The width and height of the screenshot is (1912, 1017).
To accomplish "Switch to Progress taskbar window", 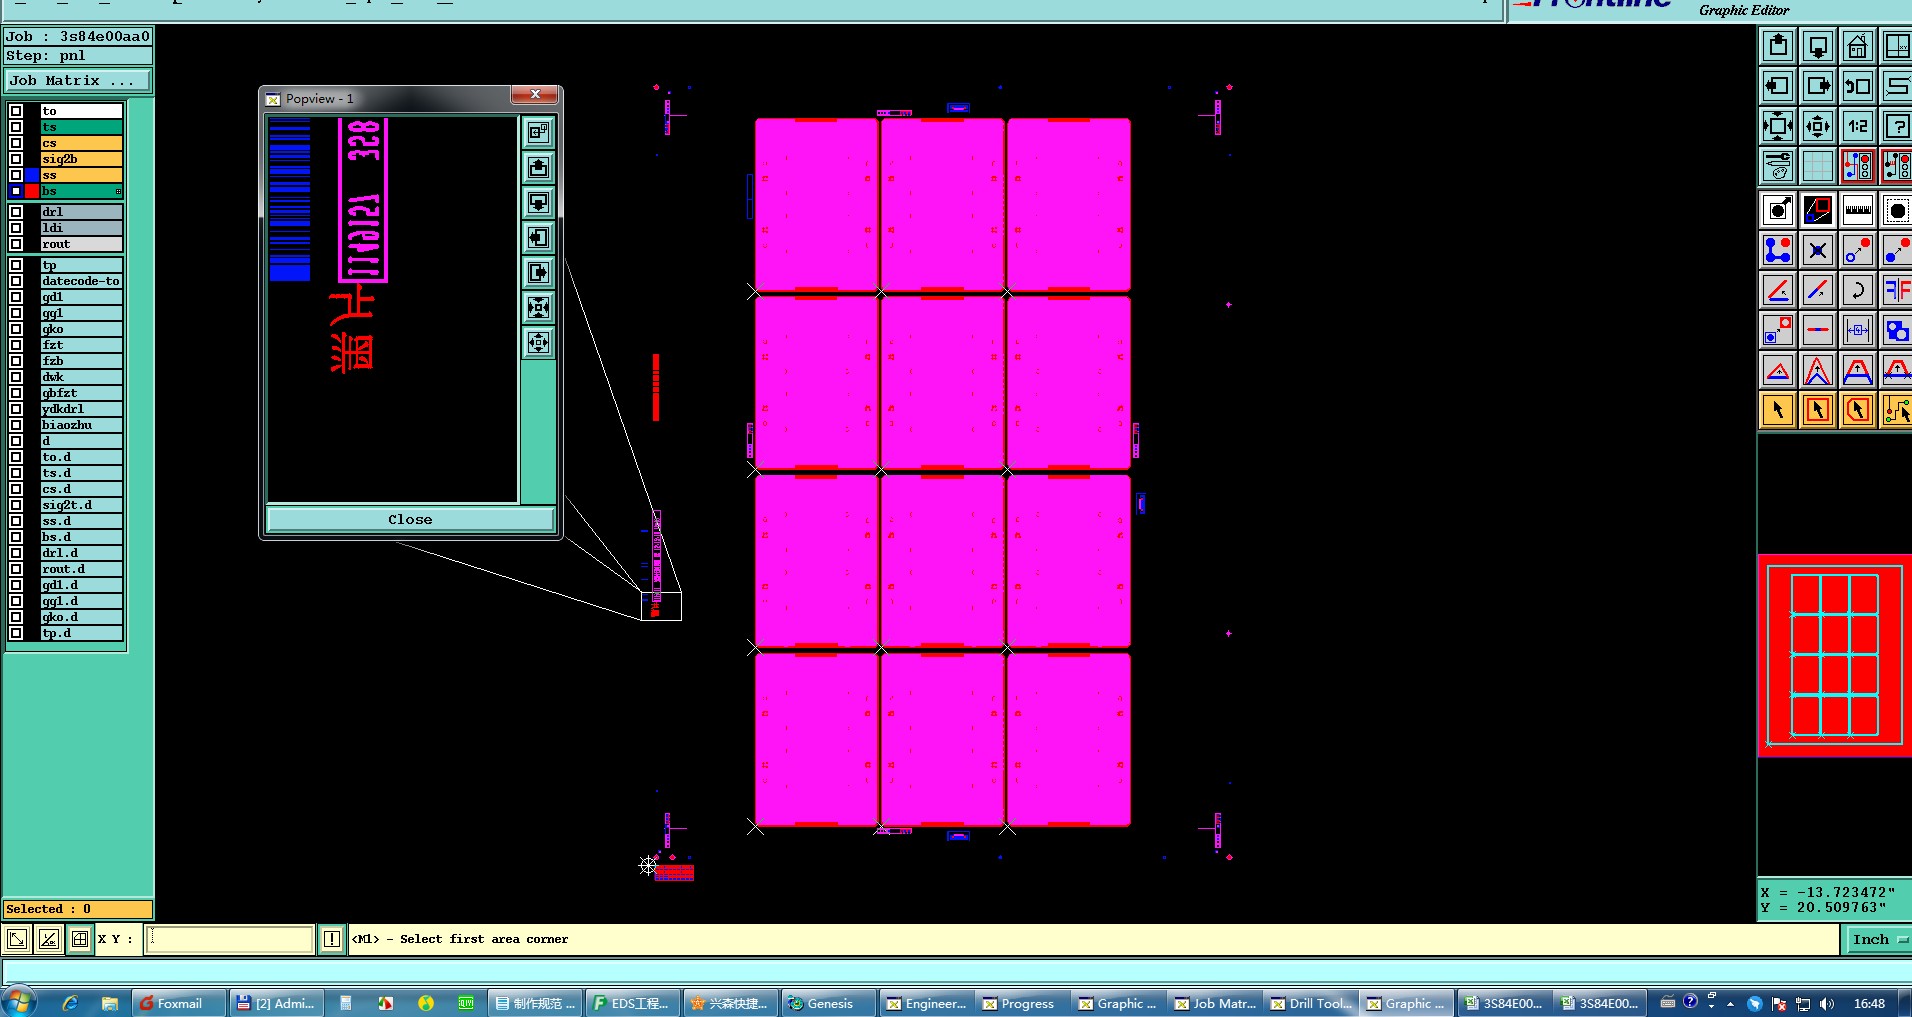I will point(1020,1003).
